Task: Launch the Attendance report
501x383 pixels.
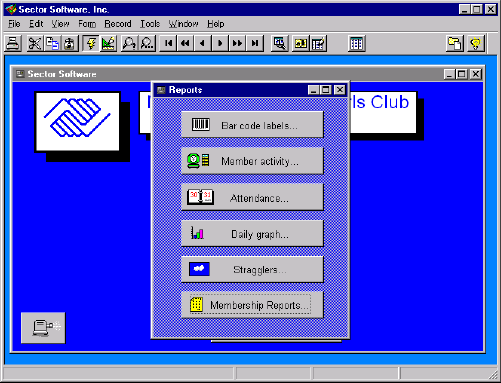Action: coord(252,197)
